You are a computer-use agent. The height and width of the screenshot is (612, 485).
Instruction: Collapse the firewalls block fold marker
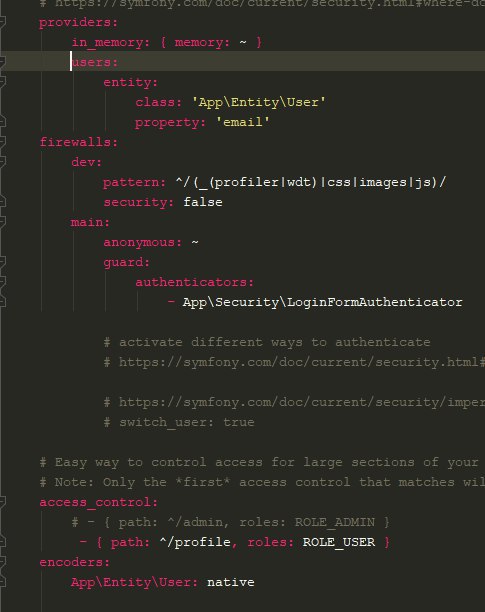click(2, 141)
